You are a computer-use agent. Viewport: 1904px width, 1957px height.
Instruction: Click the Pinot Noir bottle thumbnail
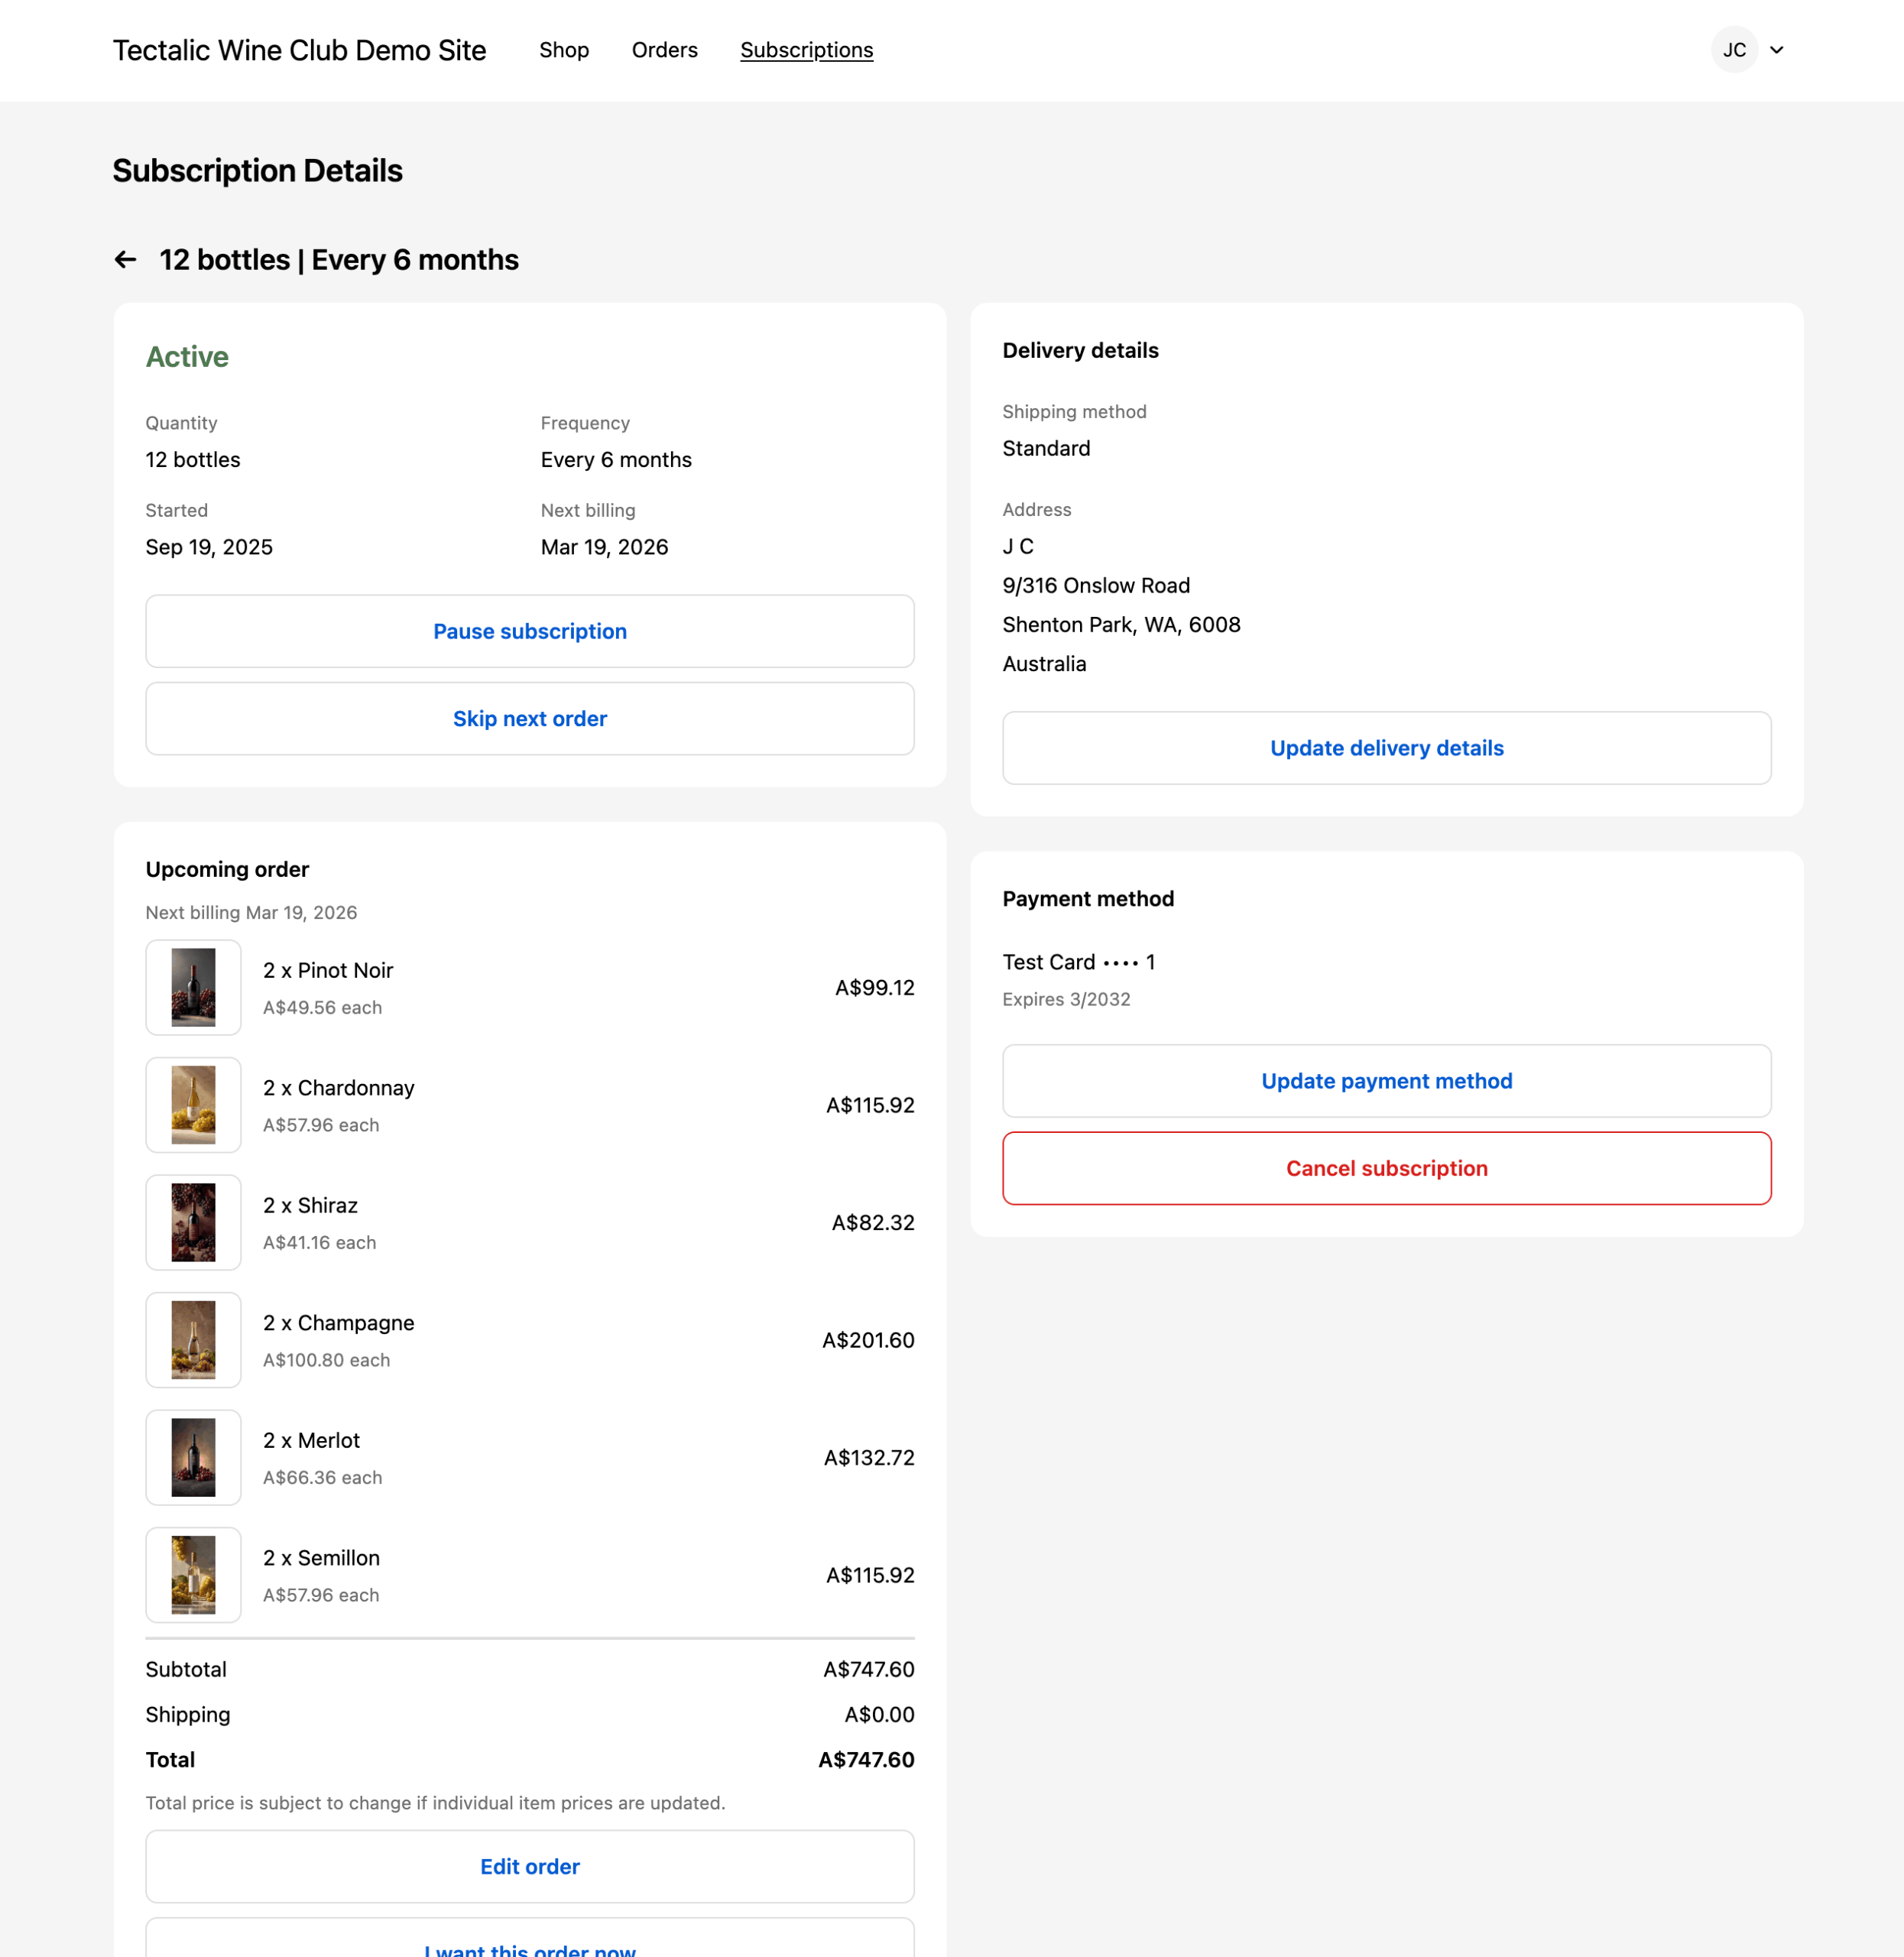193,987
